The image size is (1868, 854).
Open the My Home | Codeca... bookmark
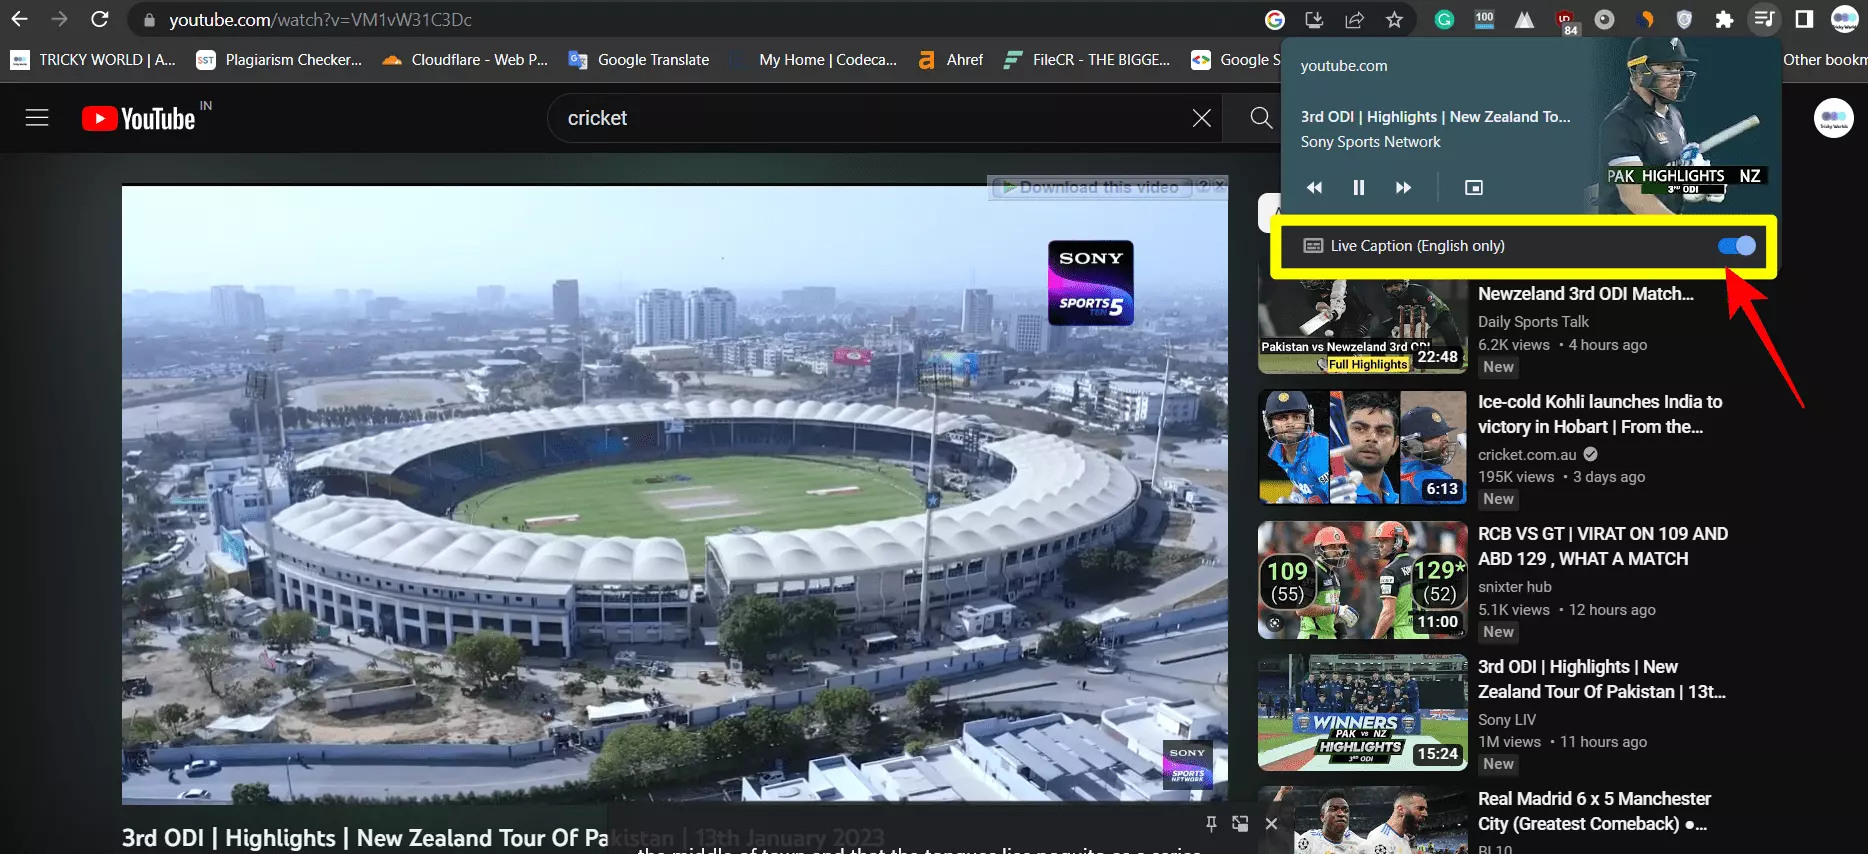coord(814,60)
